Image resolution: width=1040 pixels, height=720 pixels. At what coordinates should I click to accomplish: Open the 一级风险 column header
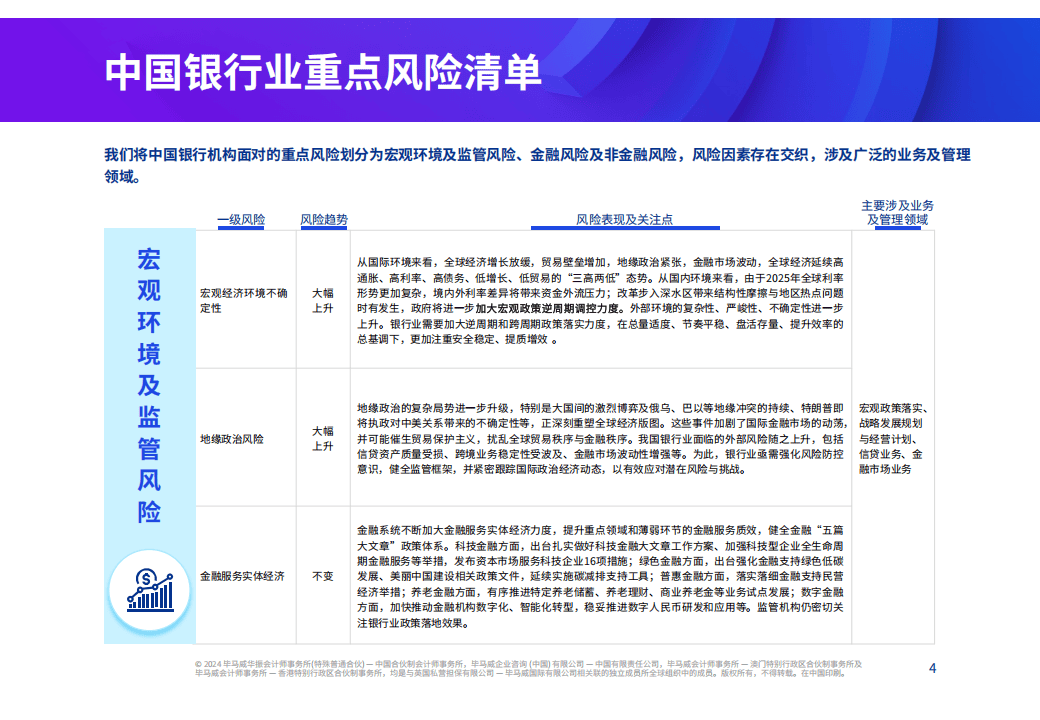tap(240, 218)
